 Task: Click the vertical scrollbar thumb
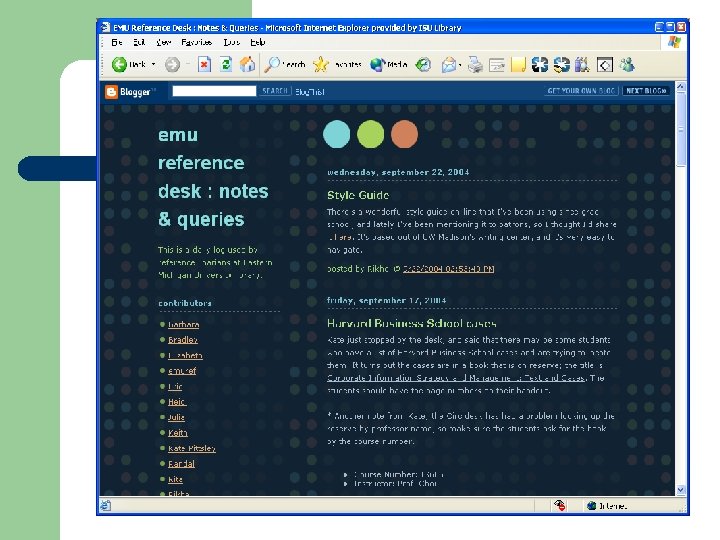pyautogui.click(x=681, y=130)
